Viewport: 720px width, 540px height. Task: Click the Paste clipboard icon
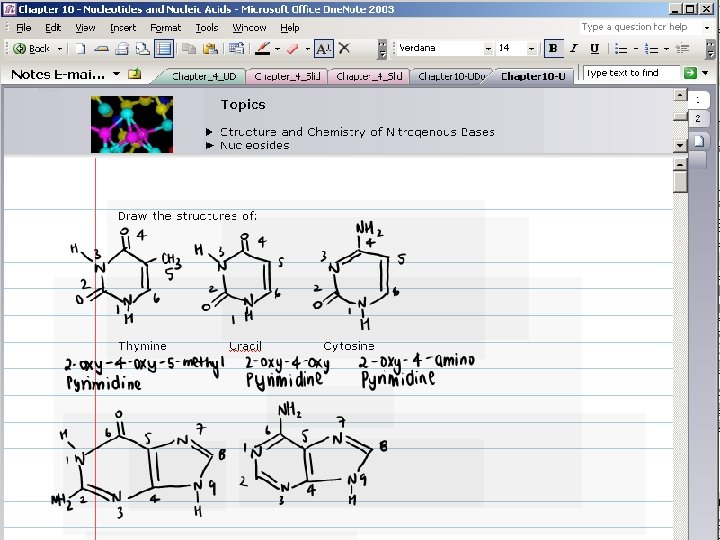(210, 49)
